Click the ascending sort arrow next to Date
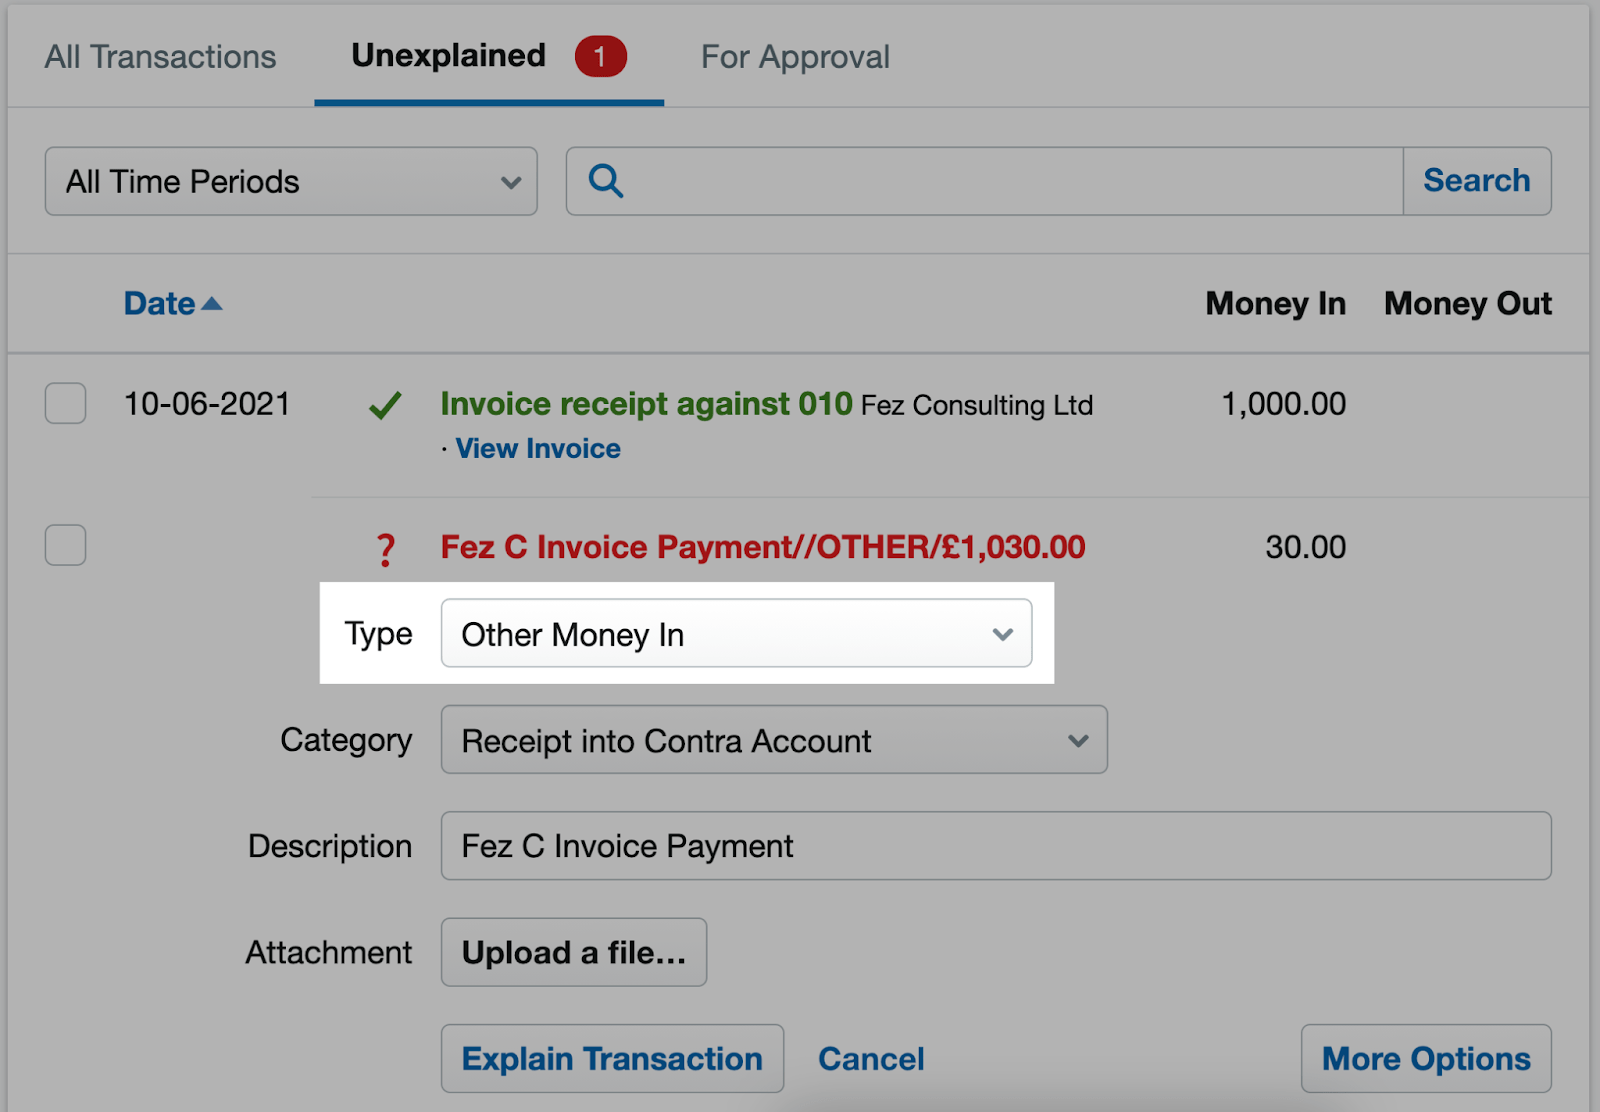Screen dimensions: 1600x1112 pyautogui.click(x=213, y=302)
